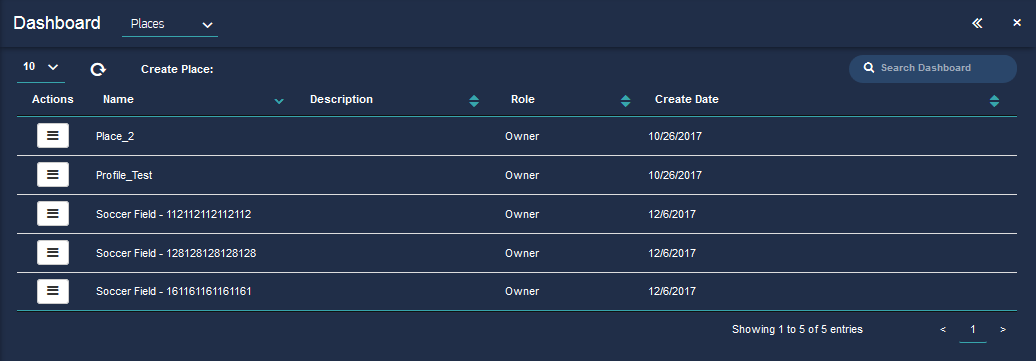
Task: Collapse the dashboard with the double-chevron icon
Action: coord(977,23)
